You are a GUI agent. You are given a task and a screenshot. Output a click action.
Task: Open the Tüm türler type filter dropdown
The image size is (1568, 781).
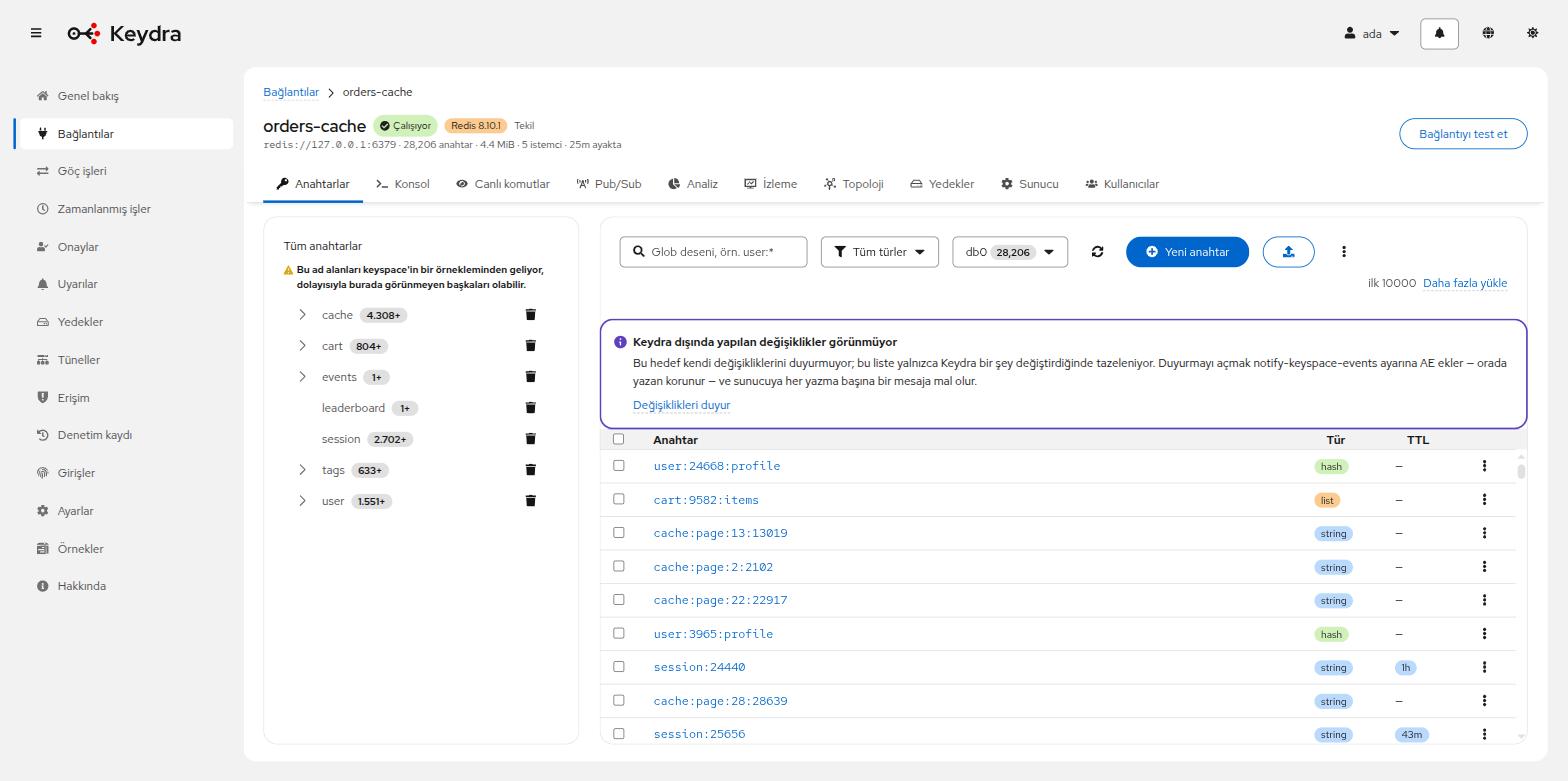point(880,252)
